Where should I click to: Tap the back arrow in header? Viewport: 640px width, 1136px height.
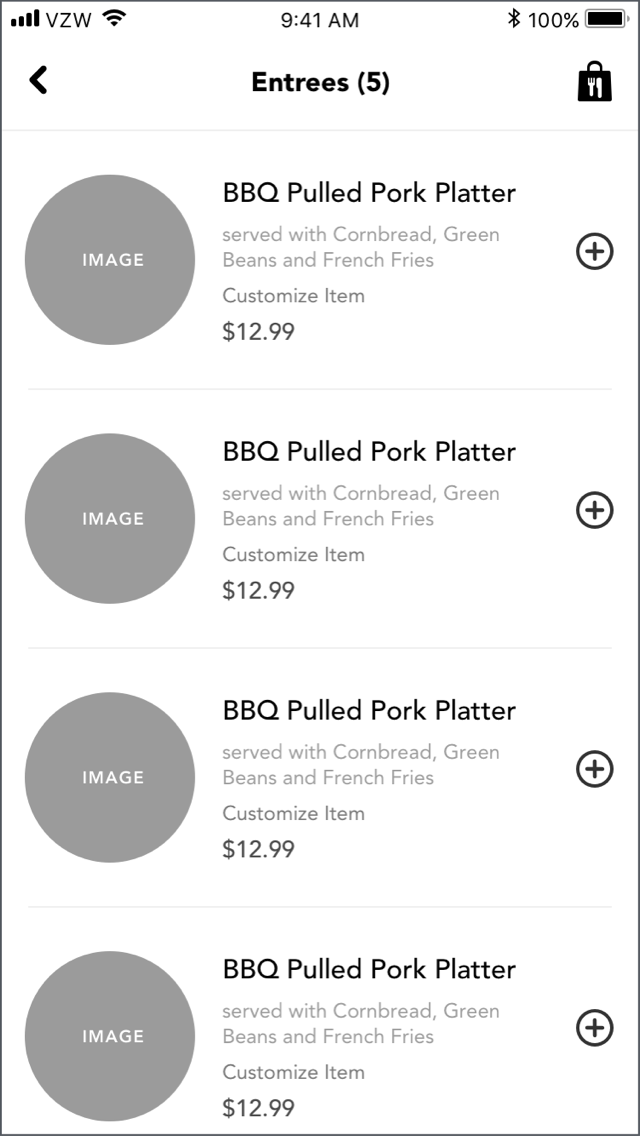coord(38,80)
